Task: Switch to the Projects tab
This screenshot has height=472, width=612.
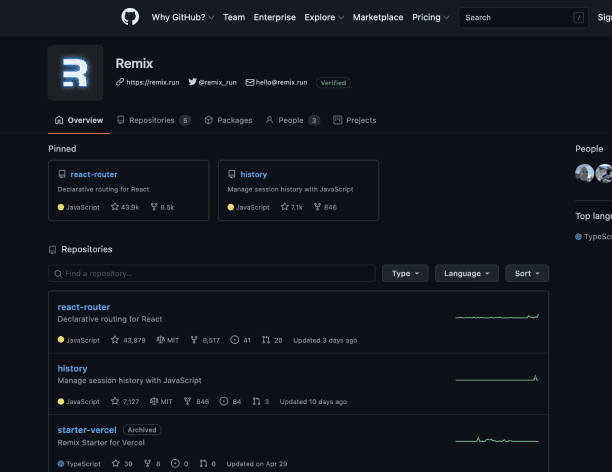Action: pos(354,120)
